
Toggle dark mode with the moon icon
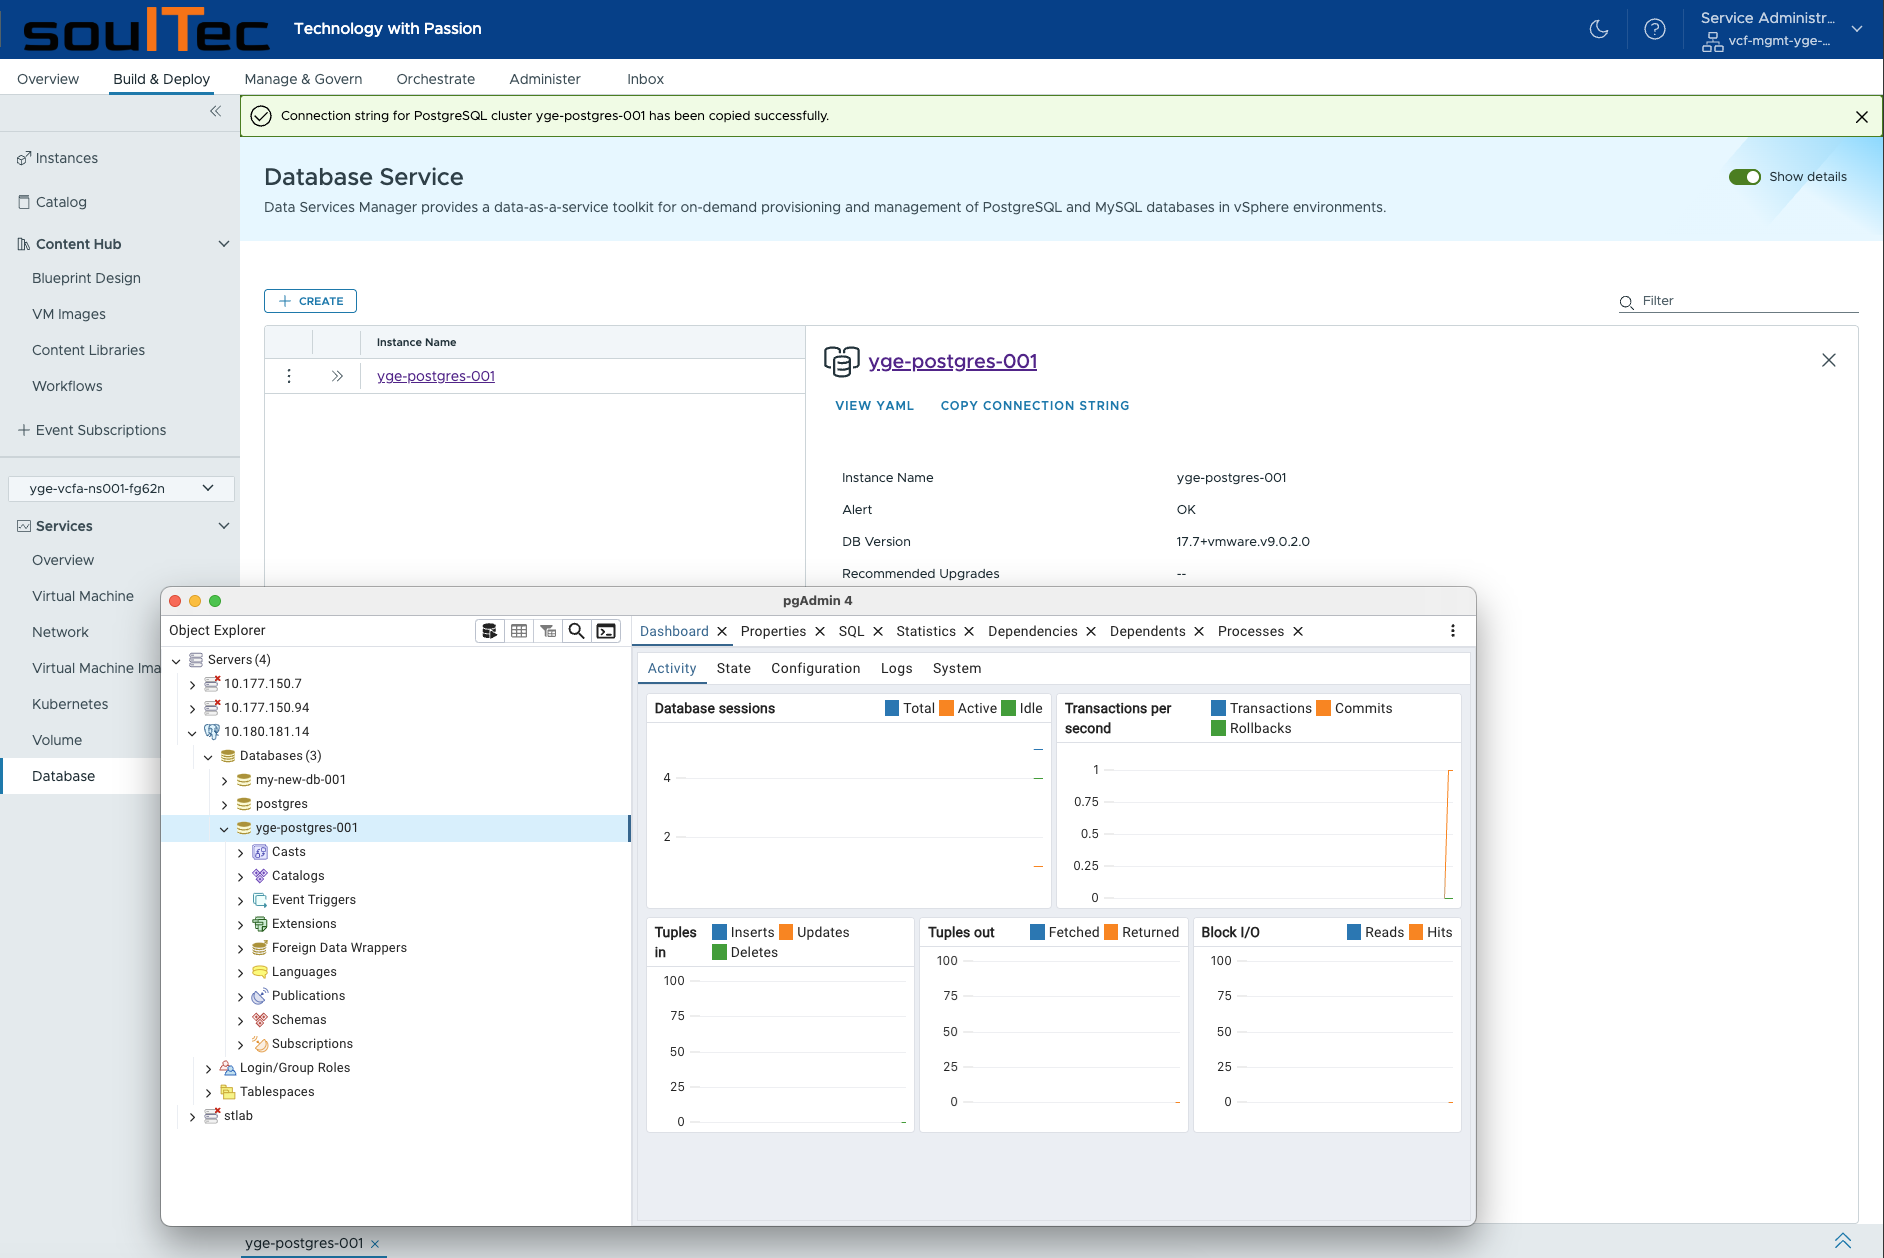pyautogui.click(x=1598, y=29)
